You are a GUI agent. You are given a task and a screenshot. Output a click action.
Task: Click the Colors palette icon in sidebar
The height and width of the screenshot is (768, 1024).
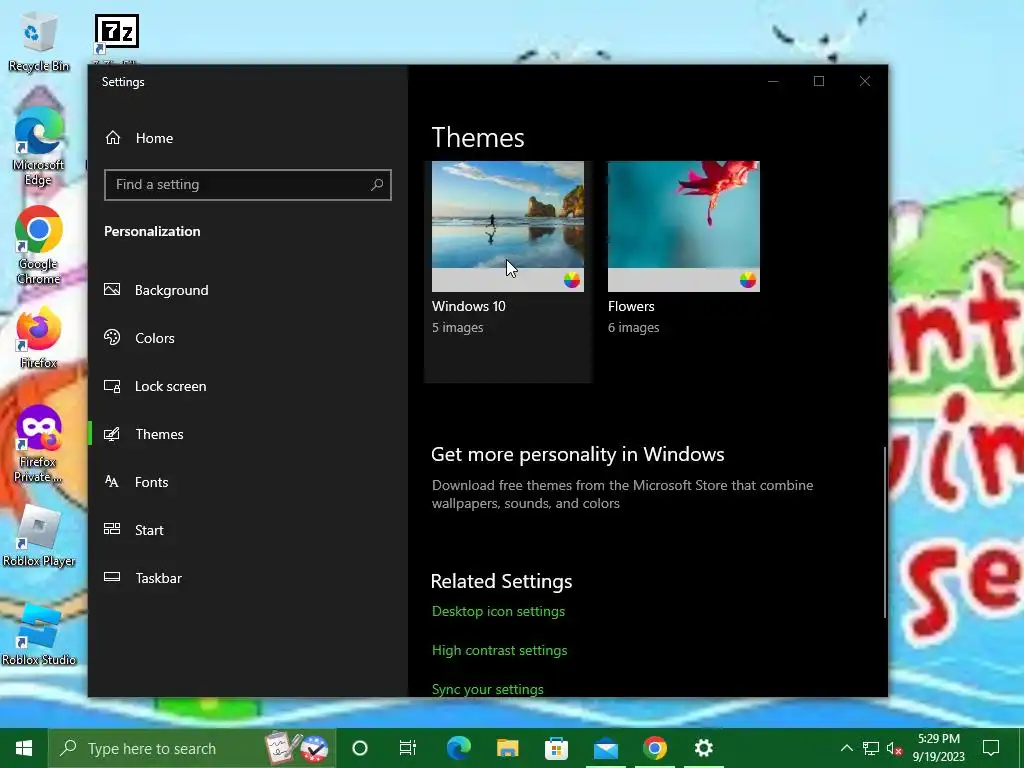112,337
